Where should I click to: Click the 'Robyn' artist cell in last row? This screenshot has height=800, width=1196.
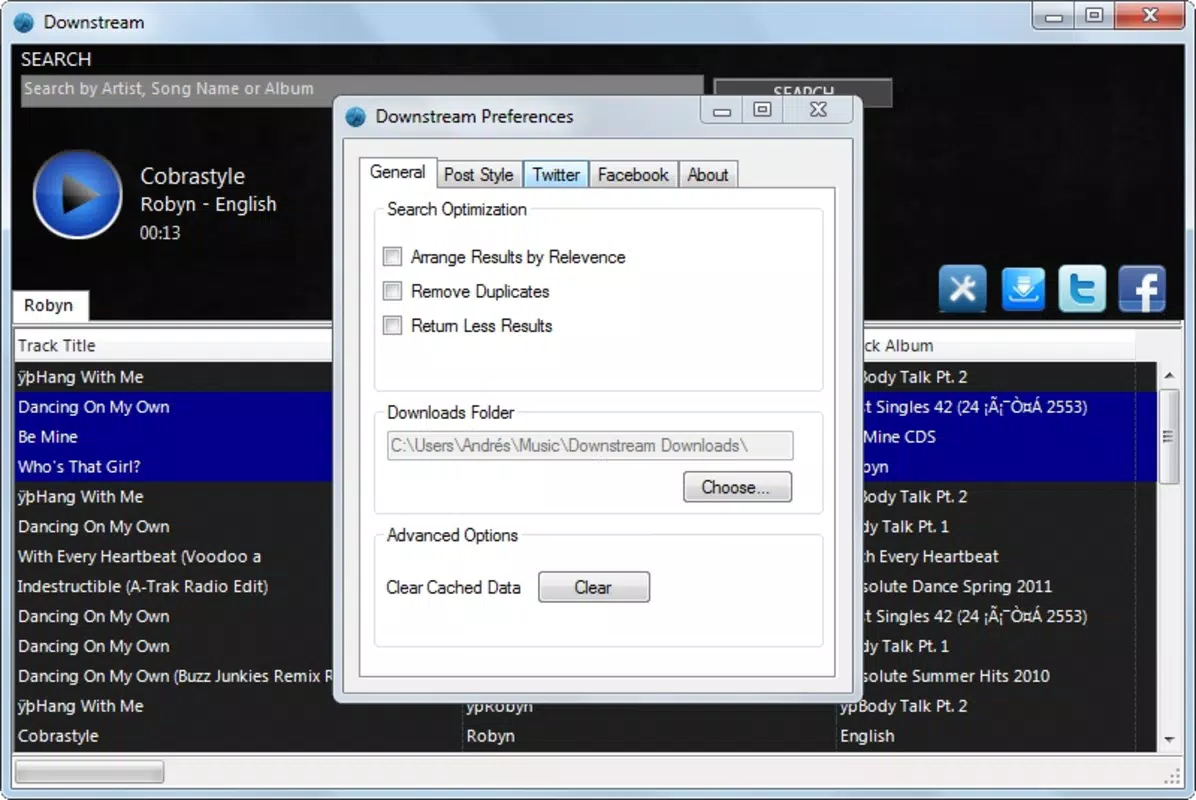[650, 735]
